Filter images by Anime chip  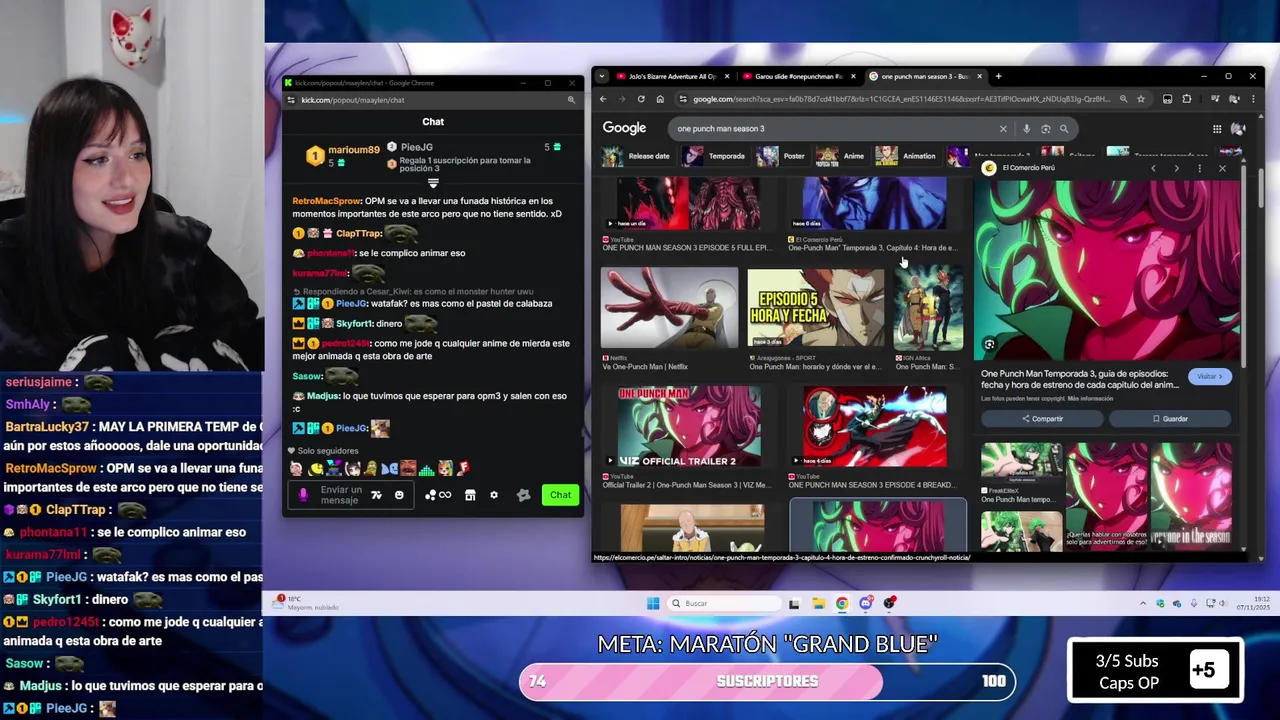841,156
